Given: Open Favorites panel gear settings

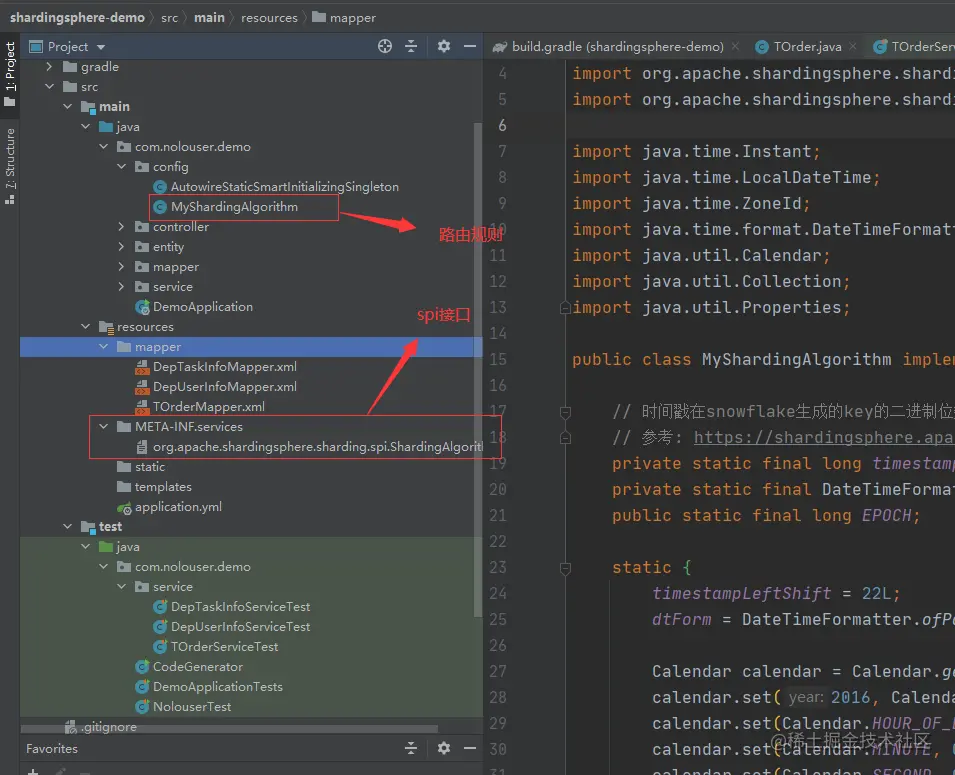Looking at the screenshot, I should click(x=444, y=748).
